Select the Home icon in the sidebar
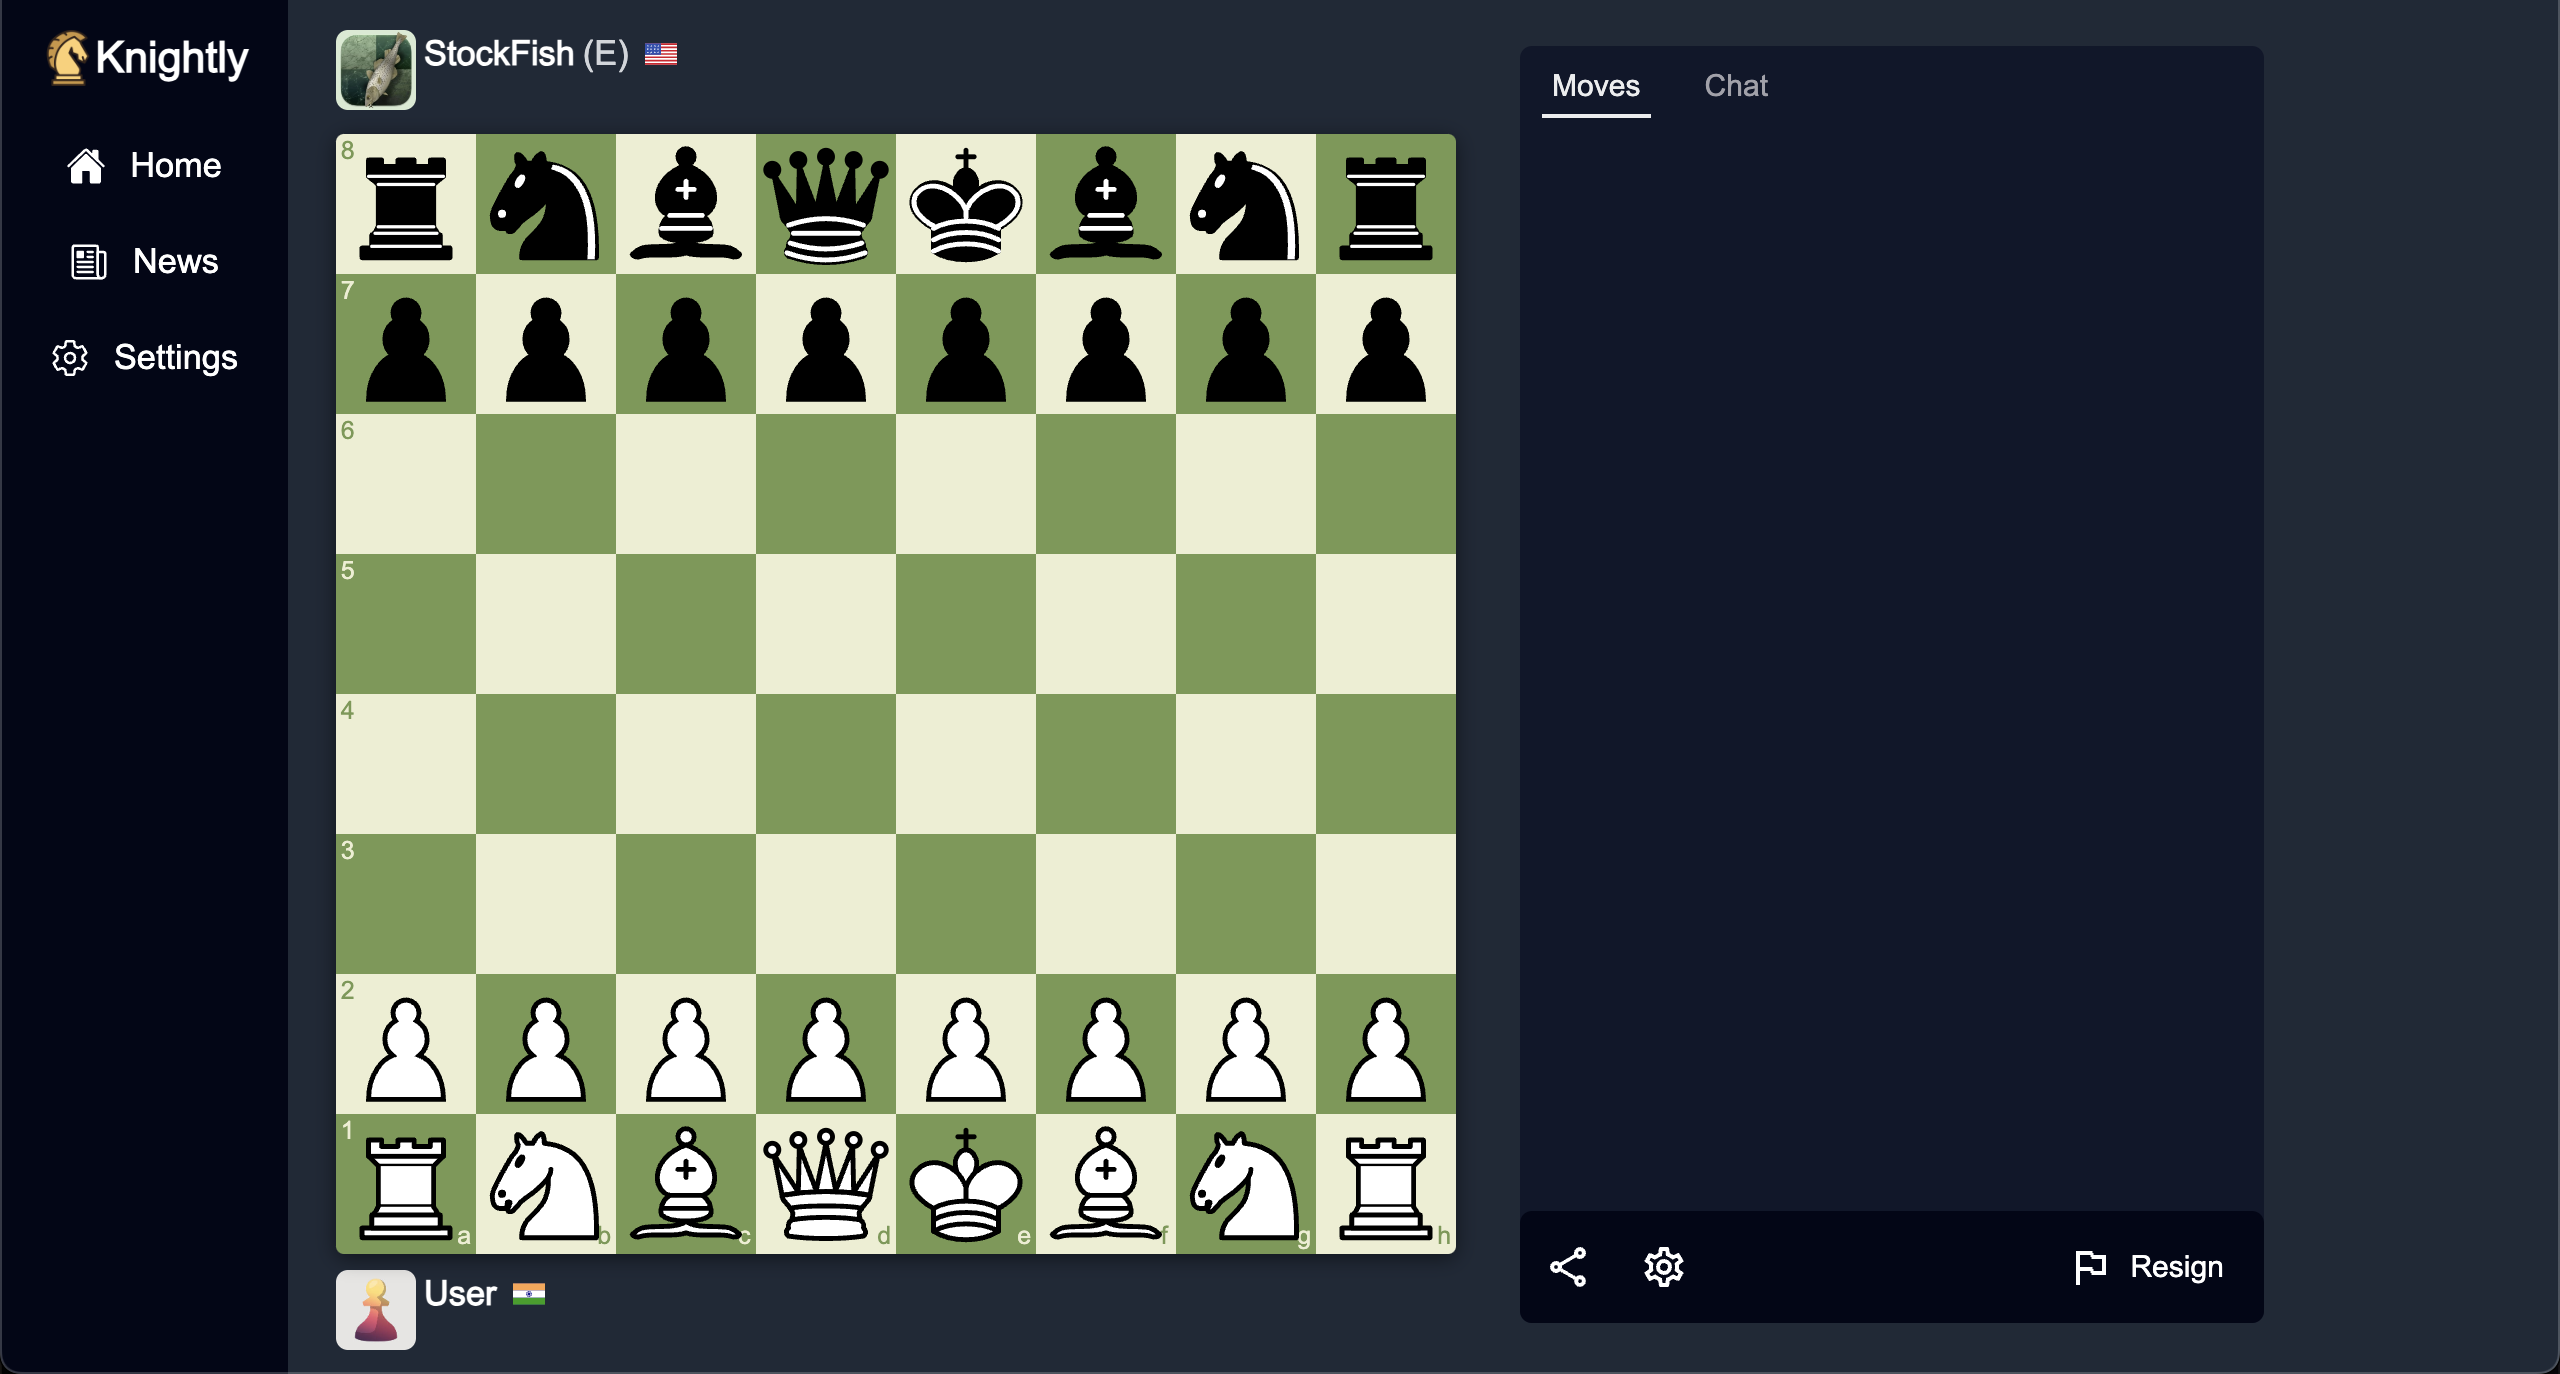This screenshot has width=2560, height=1374. [x=86, y=165]
